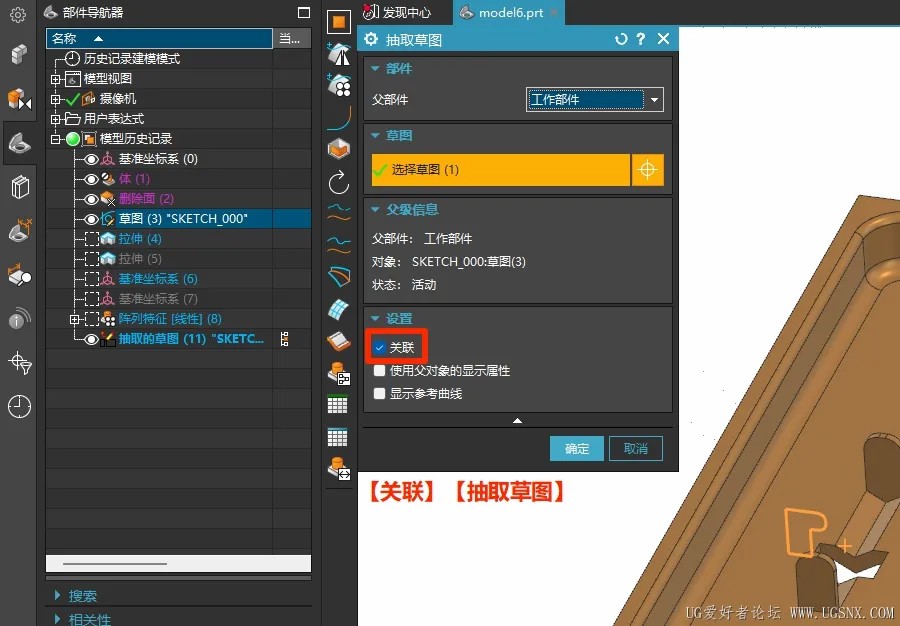Toggle visibility of 基准坐标系 (6)
900x626 pixels.
point(92,279)
